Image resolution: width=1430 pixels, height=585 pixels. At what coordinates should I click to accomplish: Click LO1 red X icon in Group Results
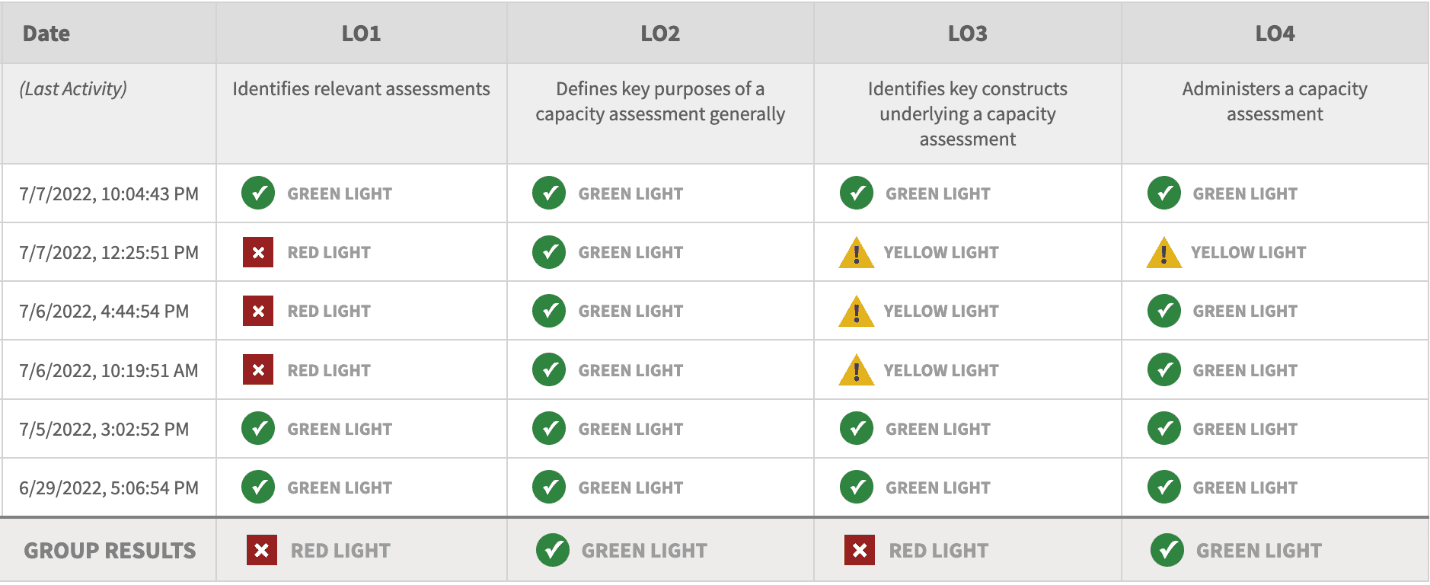click(x=262, y=550)
